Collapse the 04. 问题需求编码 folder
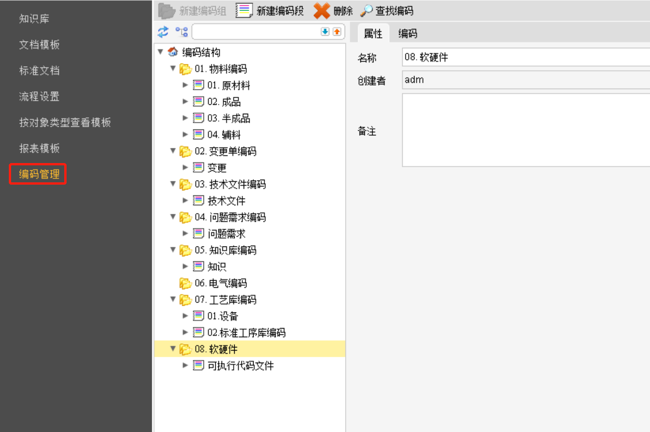This screenshot has width=650, height=432. coord(173,216)
